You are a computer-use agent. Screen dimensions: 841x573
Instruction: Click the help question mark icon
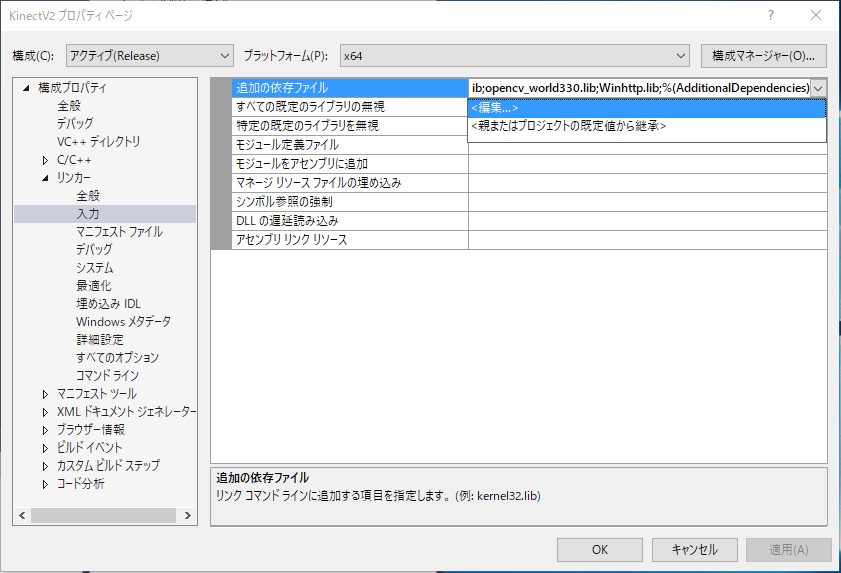771,16
